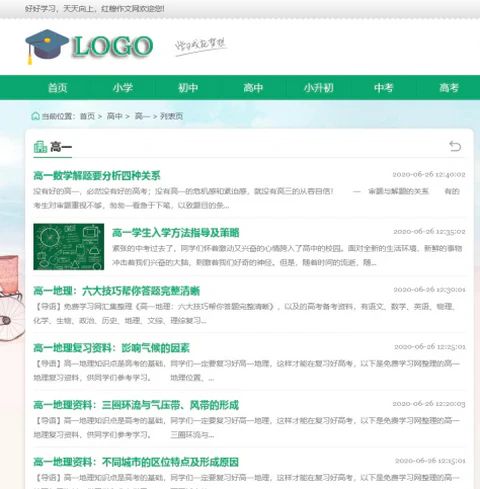Open article 高一地理复习资料：影响气候的因素

click(112, 348)
